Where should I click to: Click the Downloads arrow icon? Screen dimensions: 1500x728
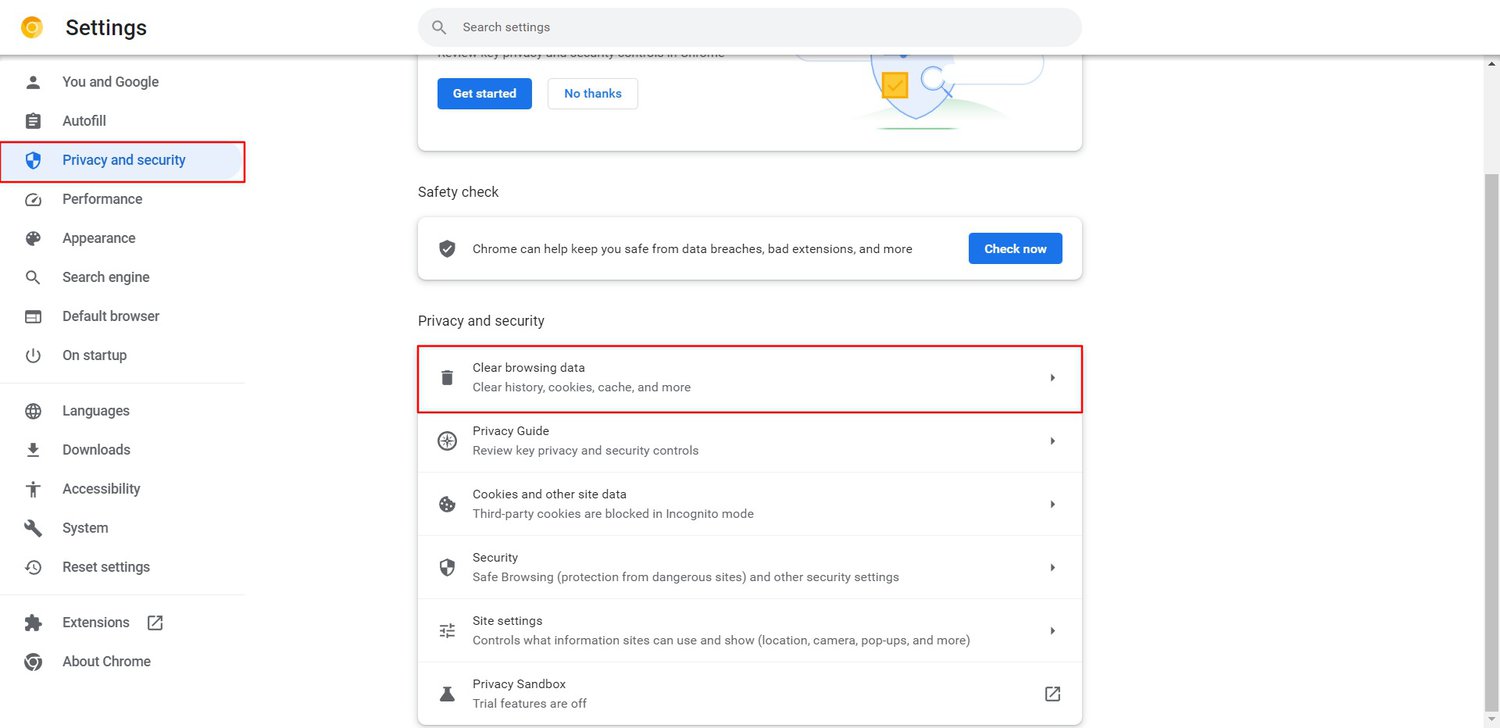pos(33,449)
